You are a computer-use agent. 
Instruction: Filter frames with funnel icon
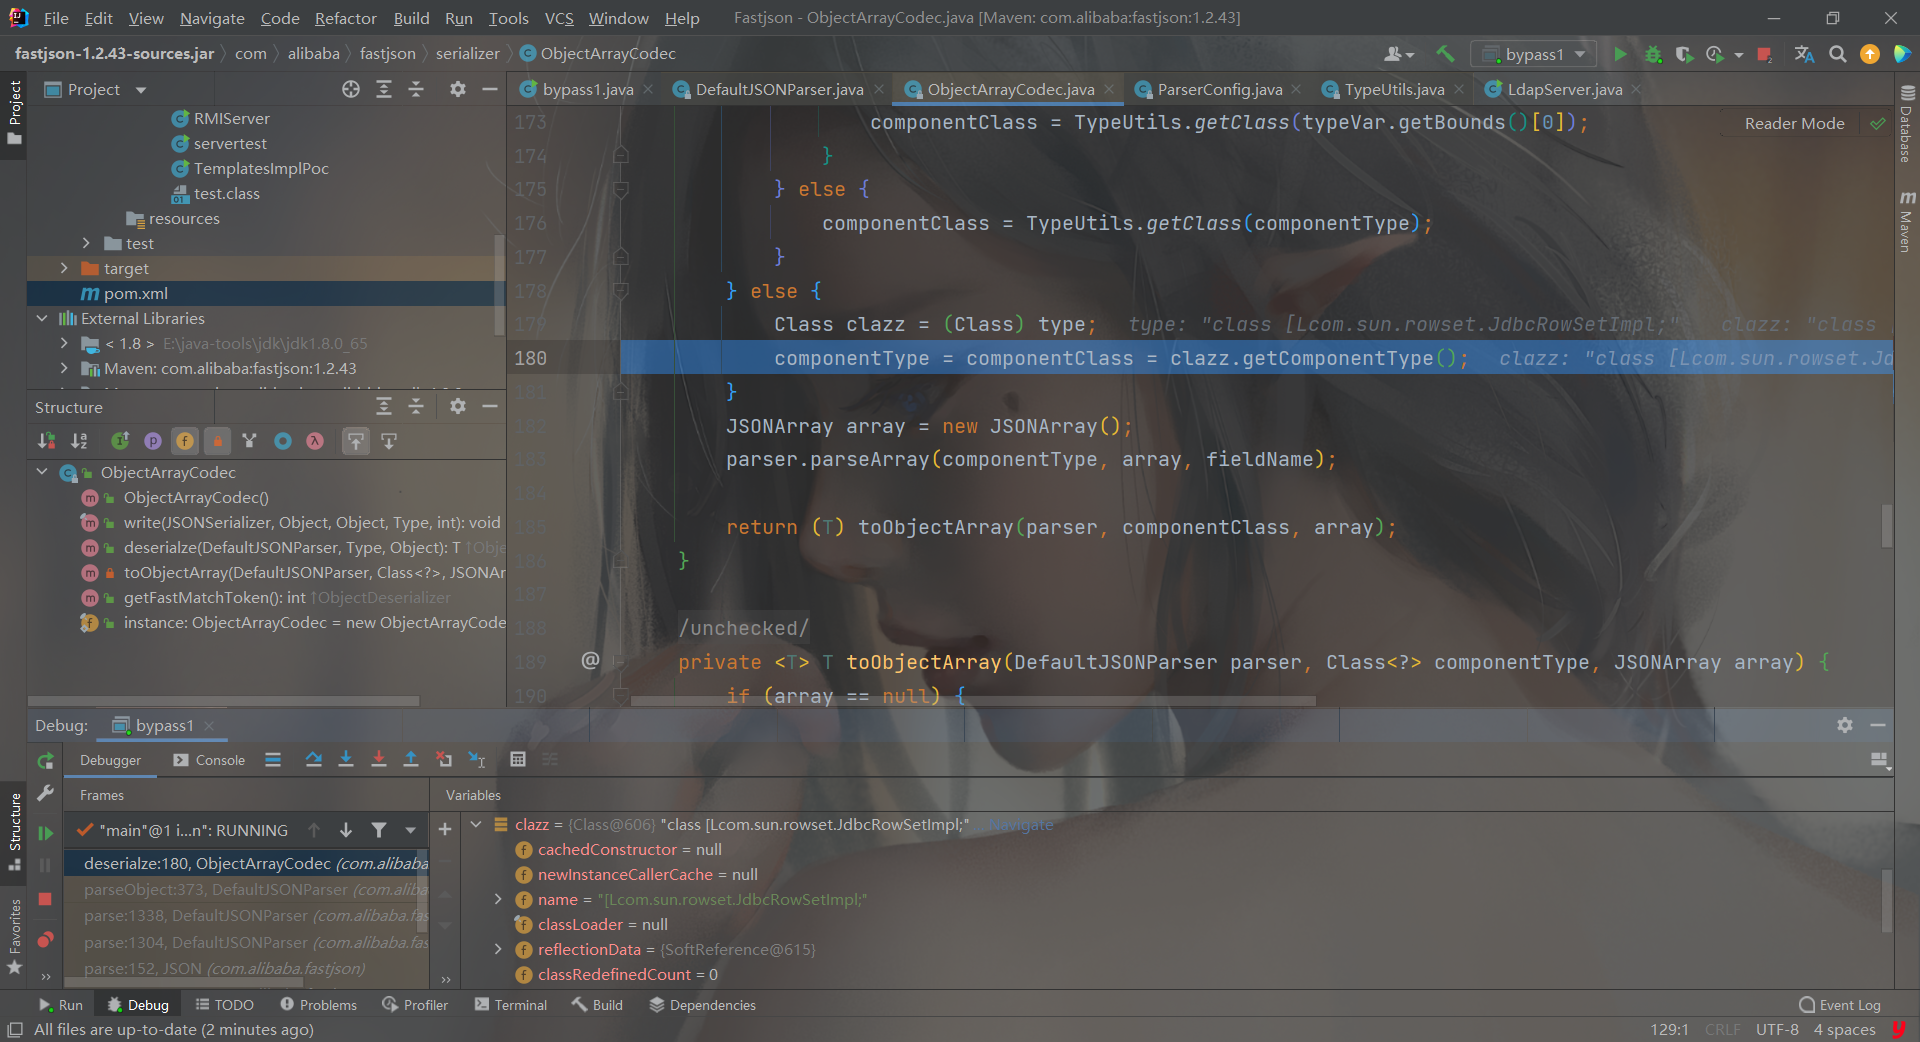pos(379,830)
